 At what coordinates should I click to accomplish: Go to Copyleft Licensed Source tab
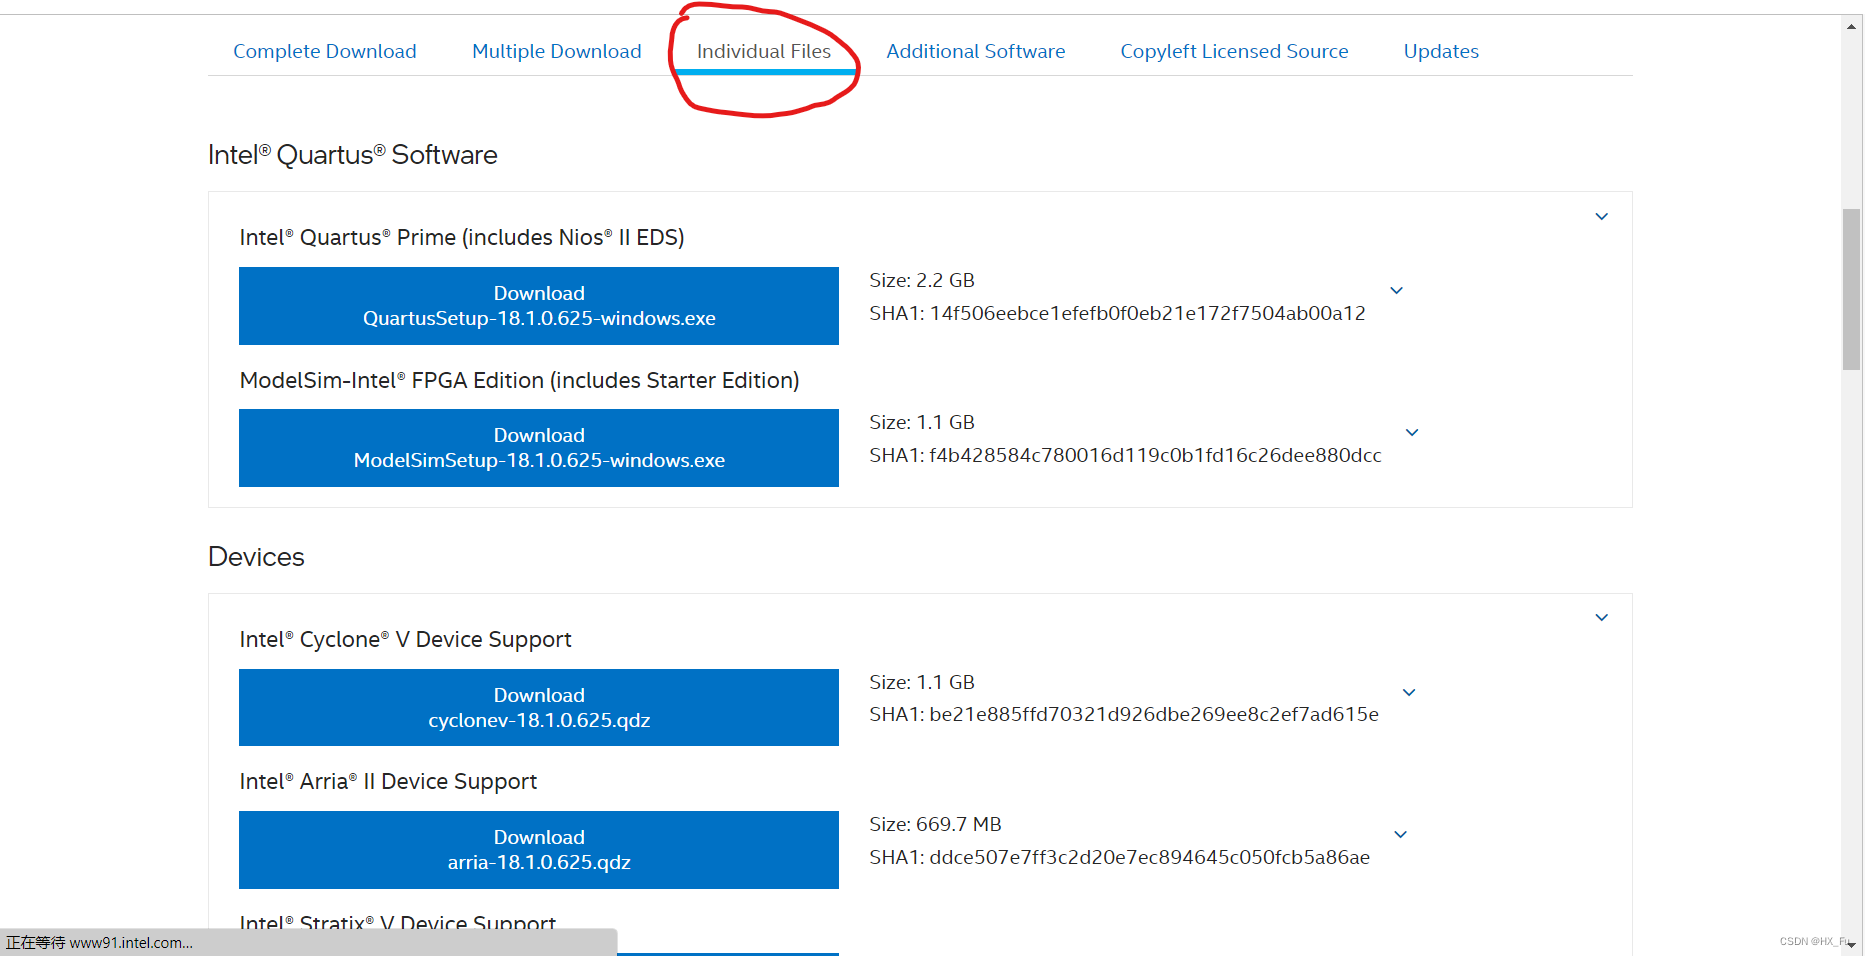pyautogui.click(x=1234, y=51)
